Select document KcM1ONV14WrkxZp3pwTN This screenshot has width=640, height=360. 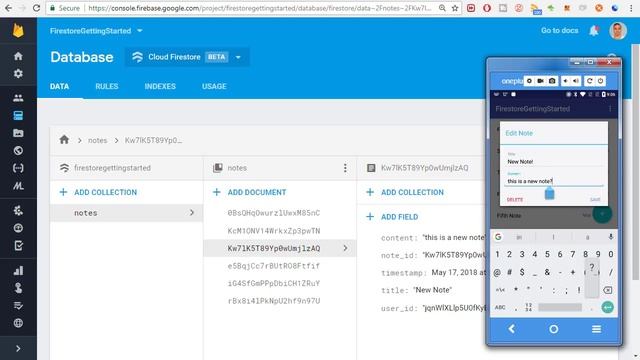click(273, 231)
